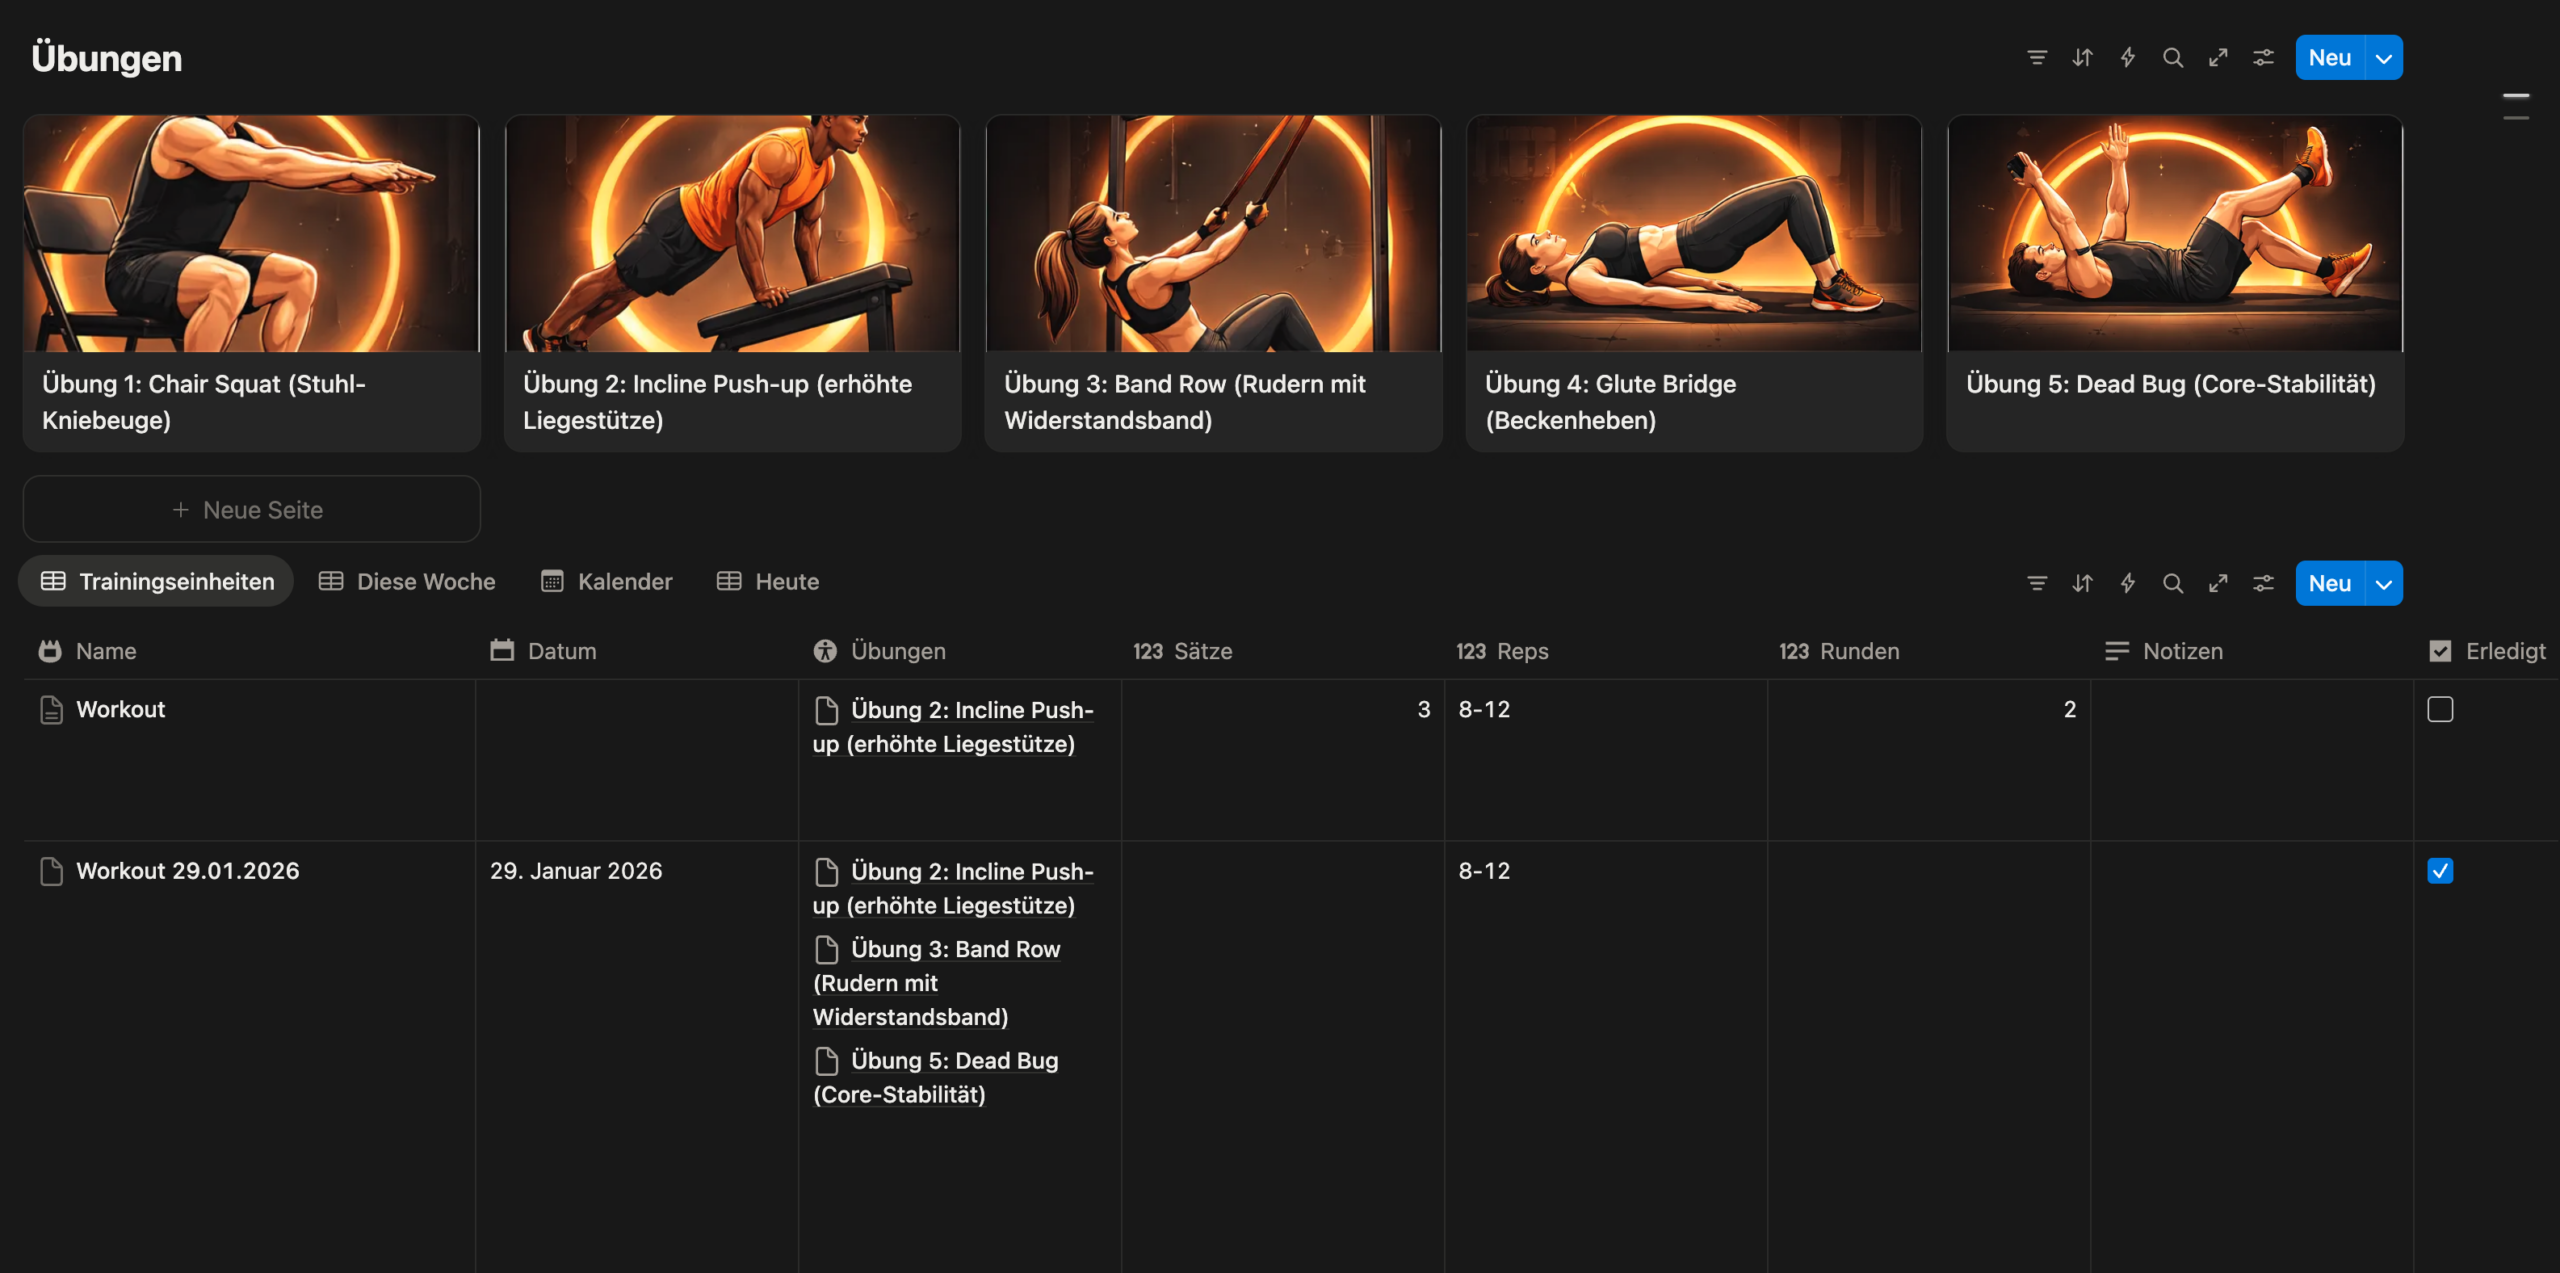The width and height of the screenshot is (2560, 1273).
Task: Open the lower Neu button's dropdown chevron
Action: (x=2382, y=583)
